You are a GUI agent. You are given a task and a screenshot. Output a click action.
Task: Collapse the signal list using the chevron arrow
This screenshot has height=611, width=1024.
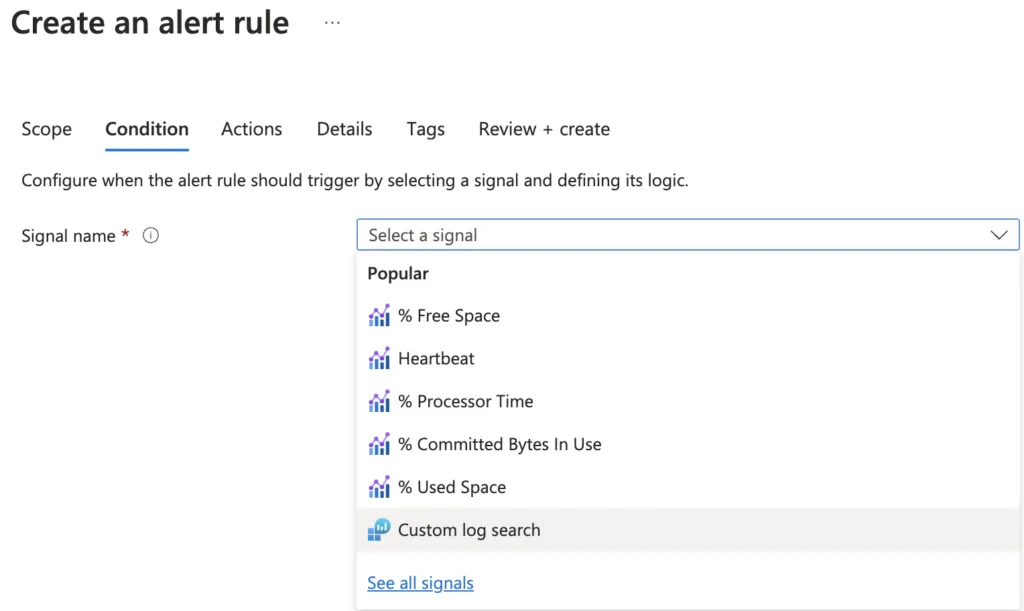coord(998,235)
